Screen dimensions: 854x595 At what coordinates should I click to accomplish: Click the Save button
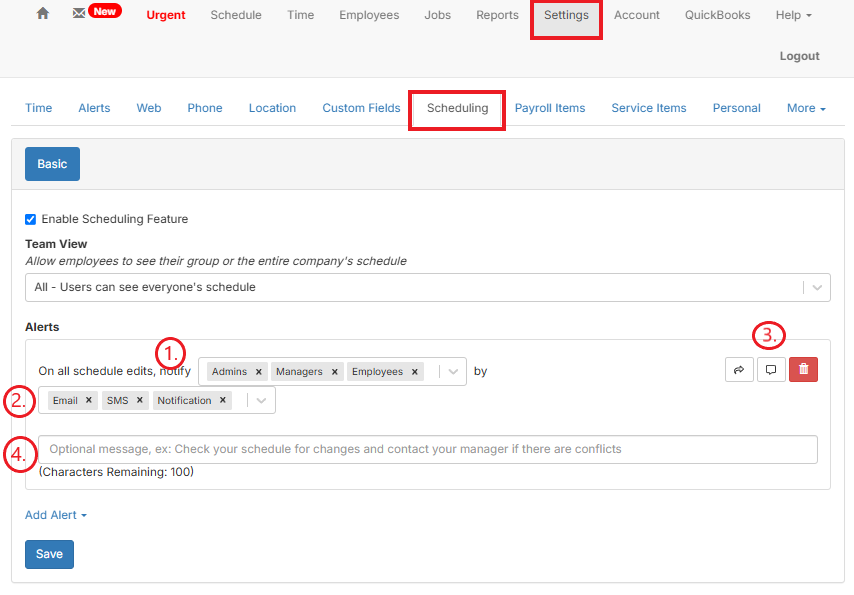(49, 554)
